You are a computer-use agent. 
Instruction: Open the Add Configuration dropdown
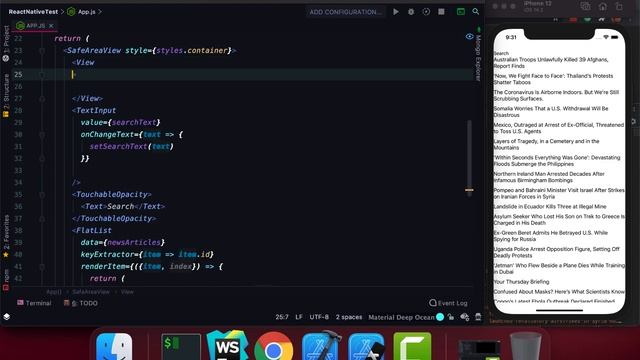click(x=345, y=12)
